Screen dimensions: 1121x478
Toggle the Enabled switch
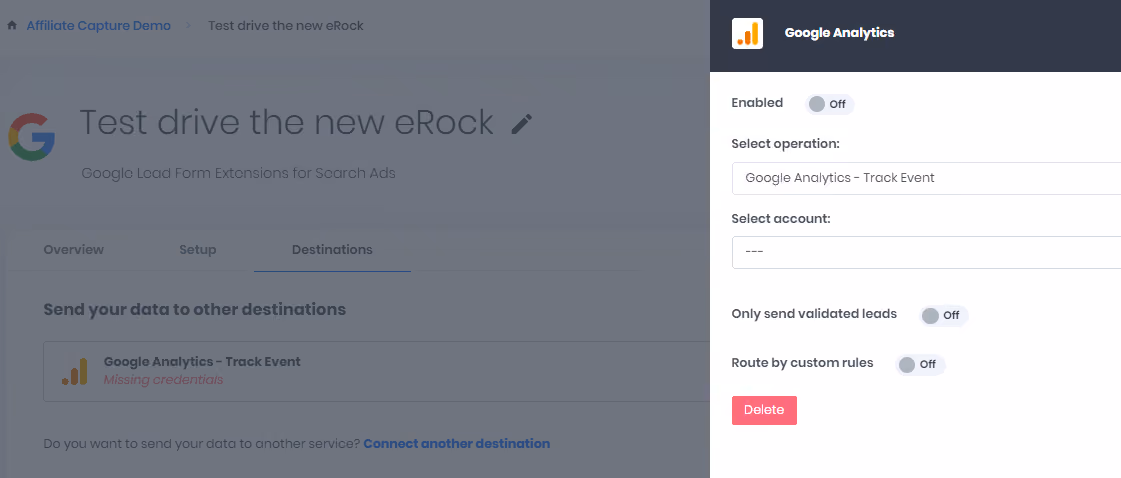[829, 104]
